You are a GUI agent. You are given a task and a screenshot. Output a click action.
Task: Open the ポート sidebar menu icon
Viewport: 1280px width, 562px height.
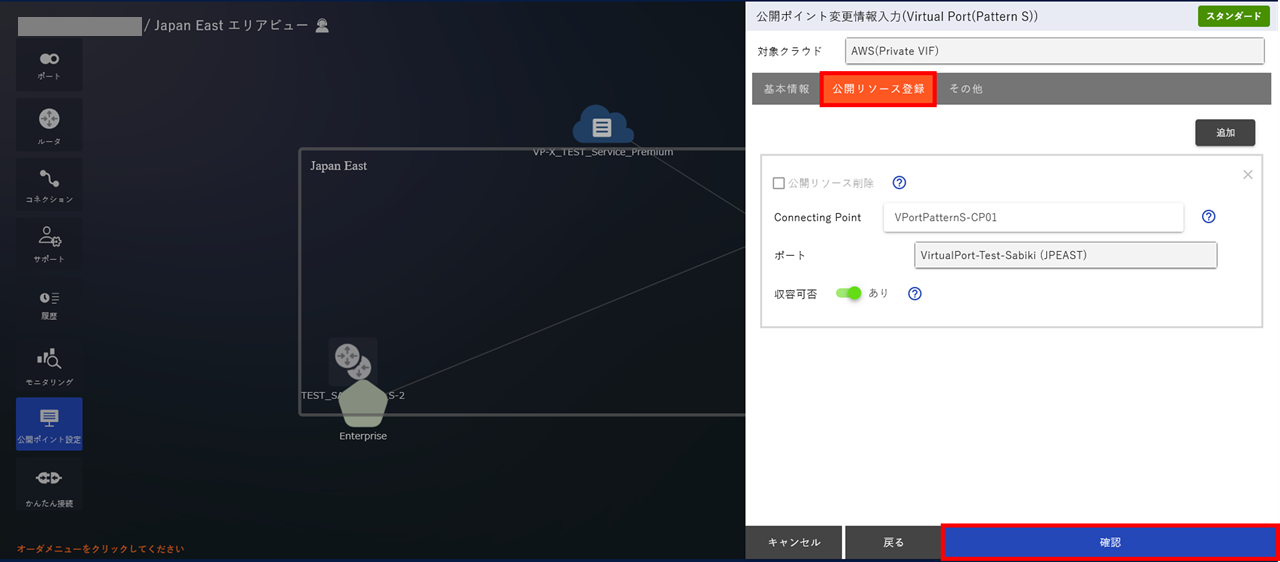pyautogui.click(x=49, y=65)
